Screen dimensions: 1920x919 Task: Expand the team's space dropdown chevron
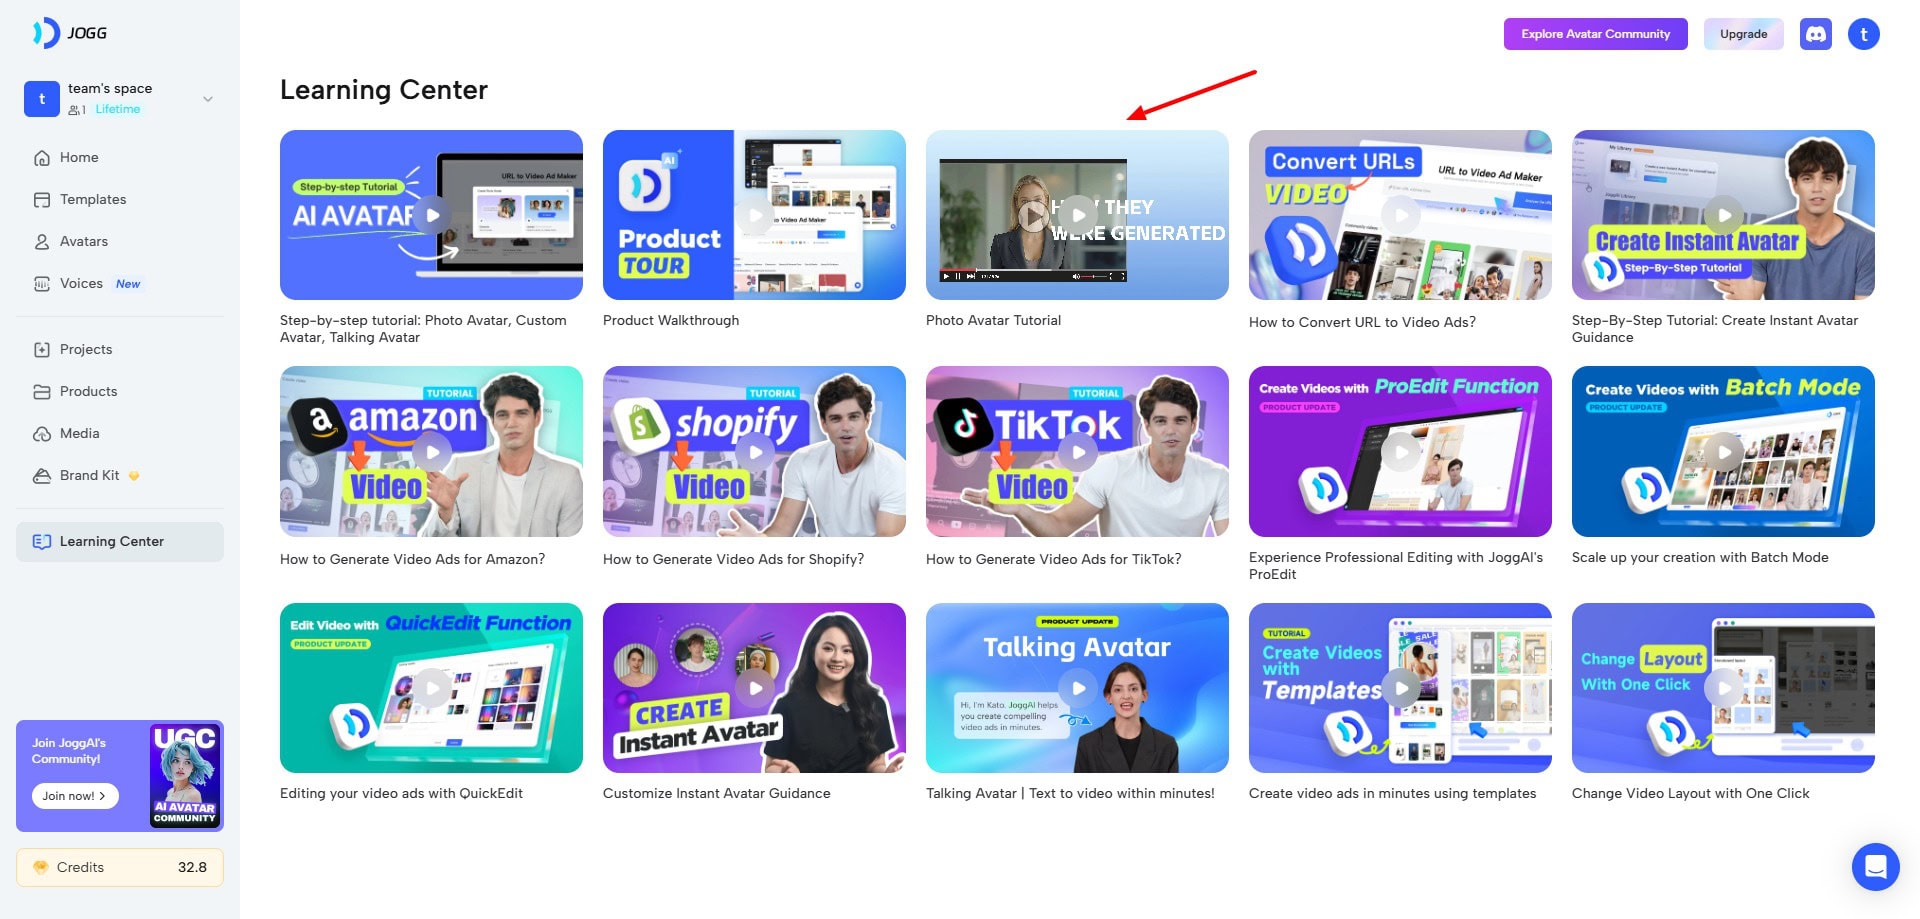[x=208, y=99]
